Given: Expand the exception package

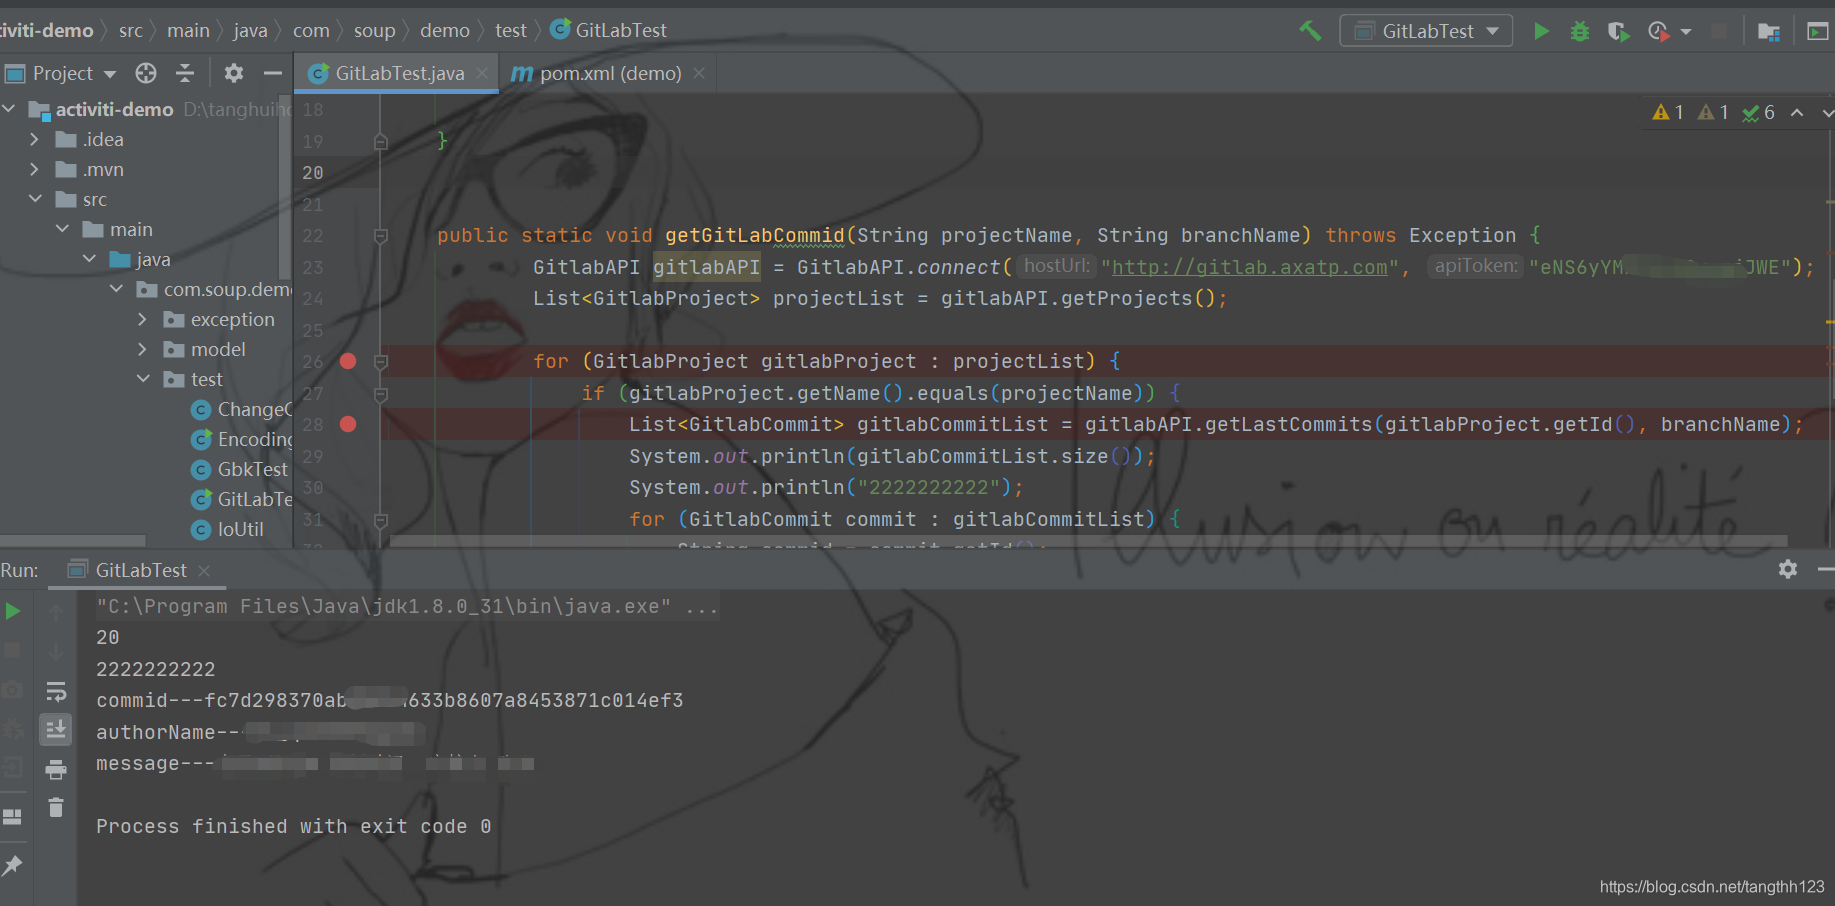Looking at the screenshot, I should tap(142, 319).
